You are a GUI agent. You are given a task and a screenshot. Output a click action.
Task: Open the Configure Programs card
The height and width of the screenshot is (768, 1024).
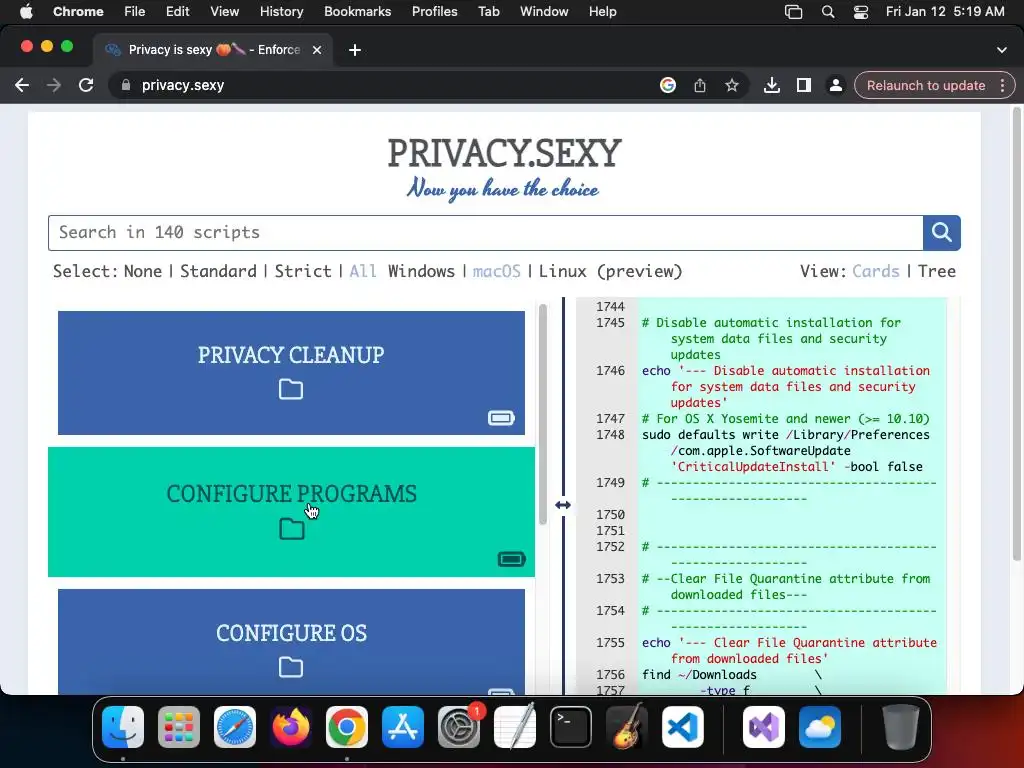click(291, 512)
